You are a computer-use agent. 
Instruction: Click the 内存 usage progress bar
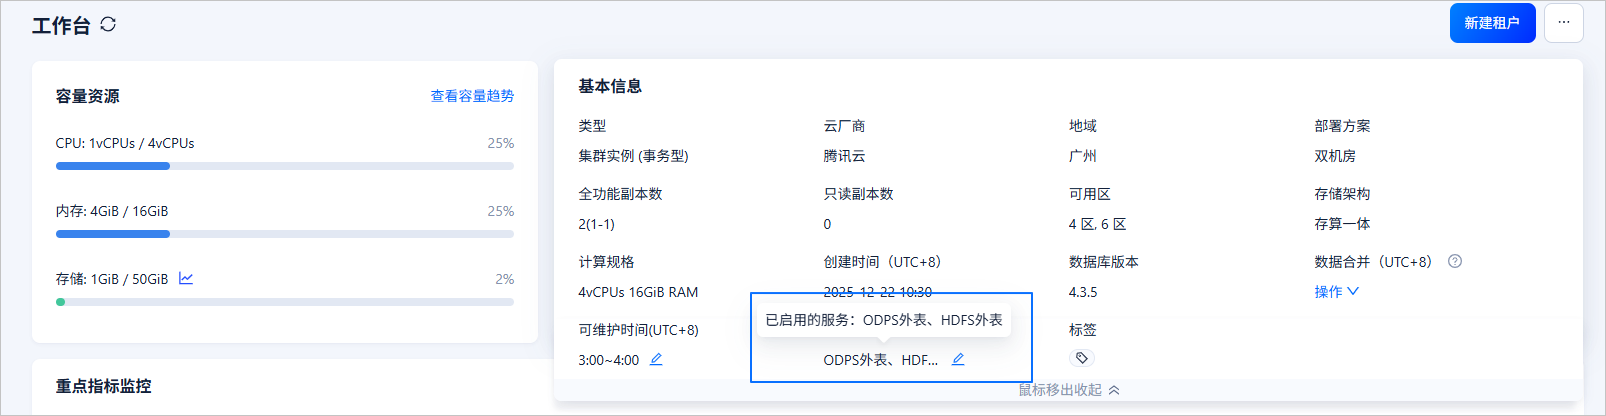click(x=285, y=234)
